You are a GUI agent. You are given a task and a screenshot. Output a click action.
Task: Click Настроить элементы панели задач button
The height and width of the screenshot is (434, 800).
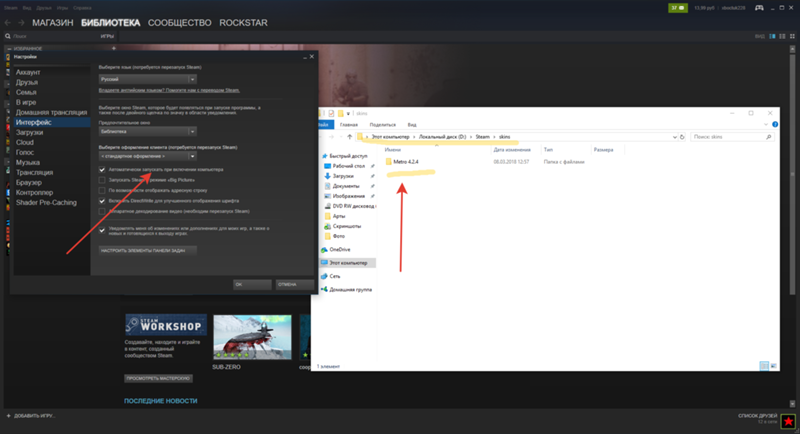coord(147,250)
